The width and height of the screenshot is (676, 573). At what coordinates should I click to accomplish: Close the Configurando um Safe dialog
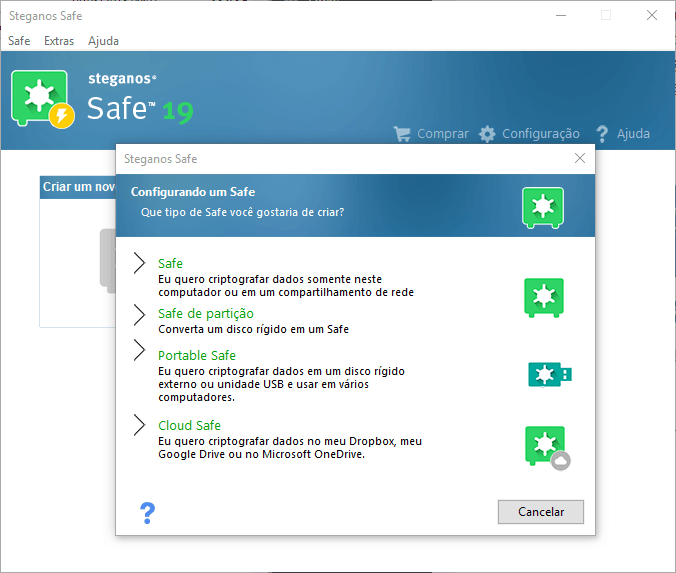coord(580,158)
